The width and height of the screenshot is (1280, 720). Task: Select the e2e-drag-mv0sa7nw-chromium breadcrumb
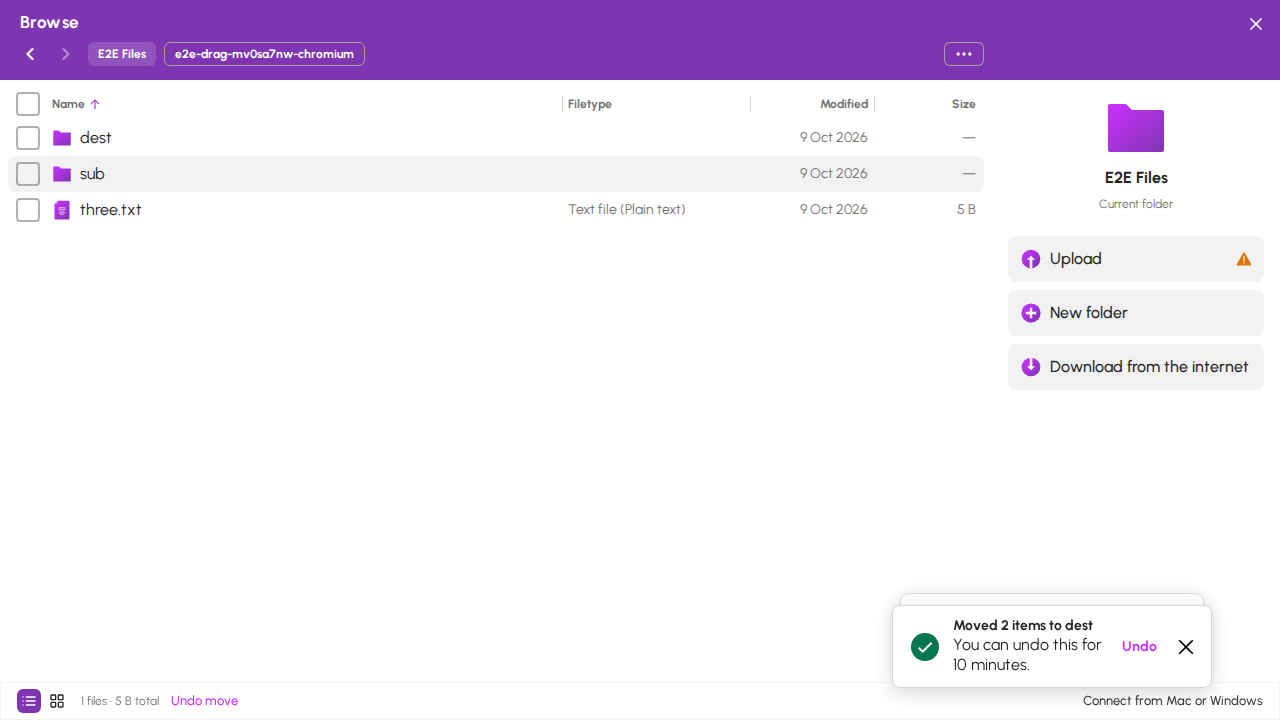[x=264, y=54]
